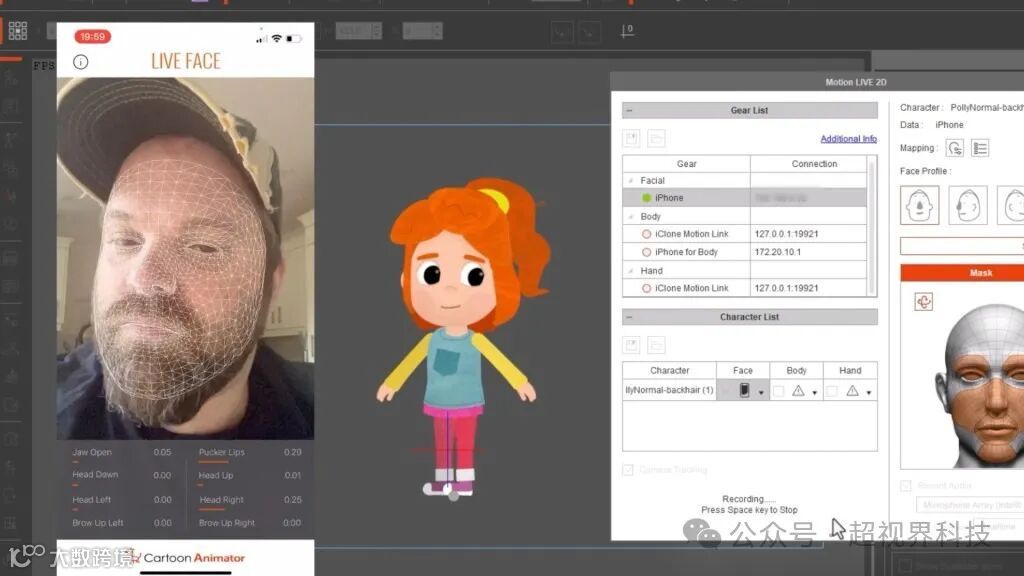
Task: Collapse the Hand group in Gear List
Action: (631, 270)
